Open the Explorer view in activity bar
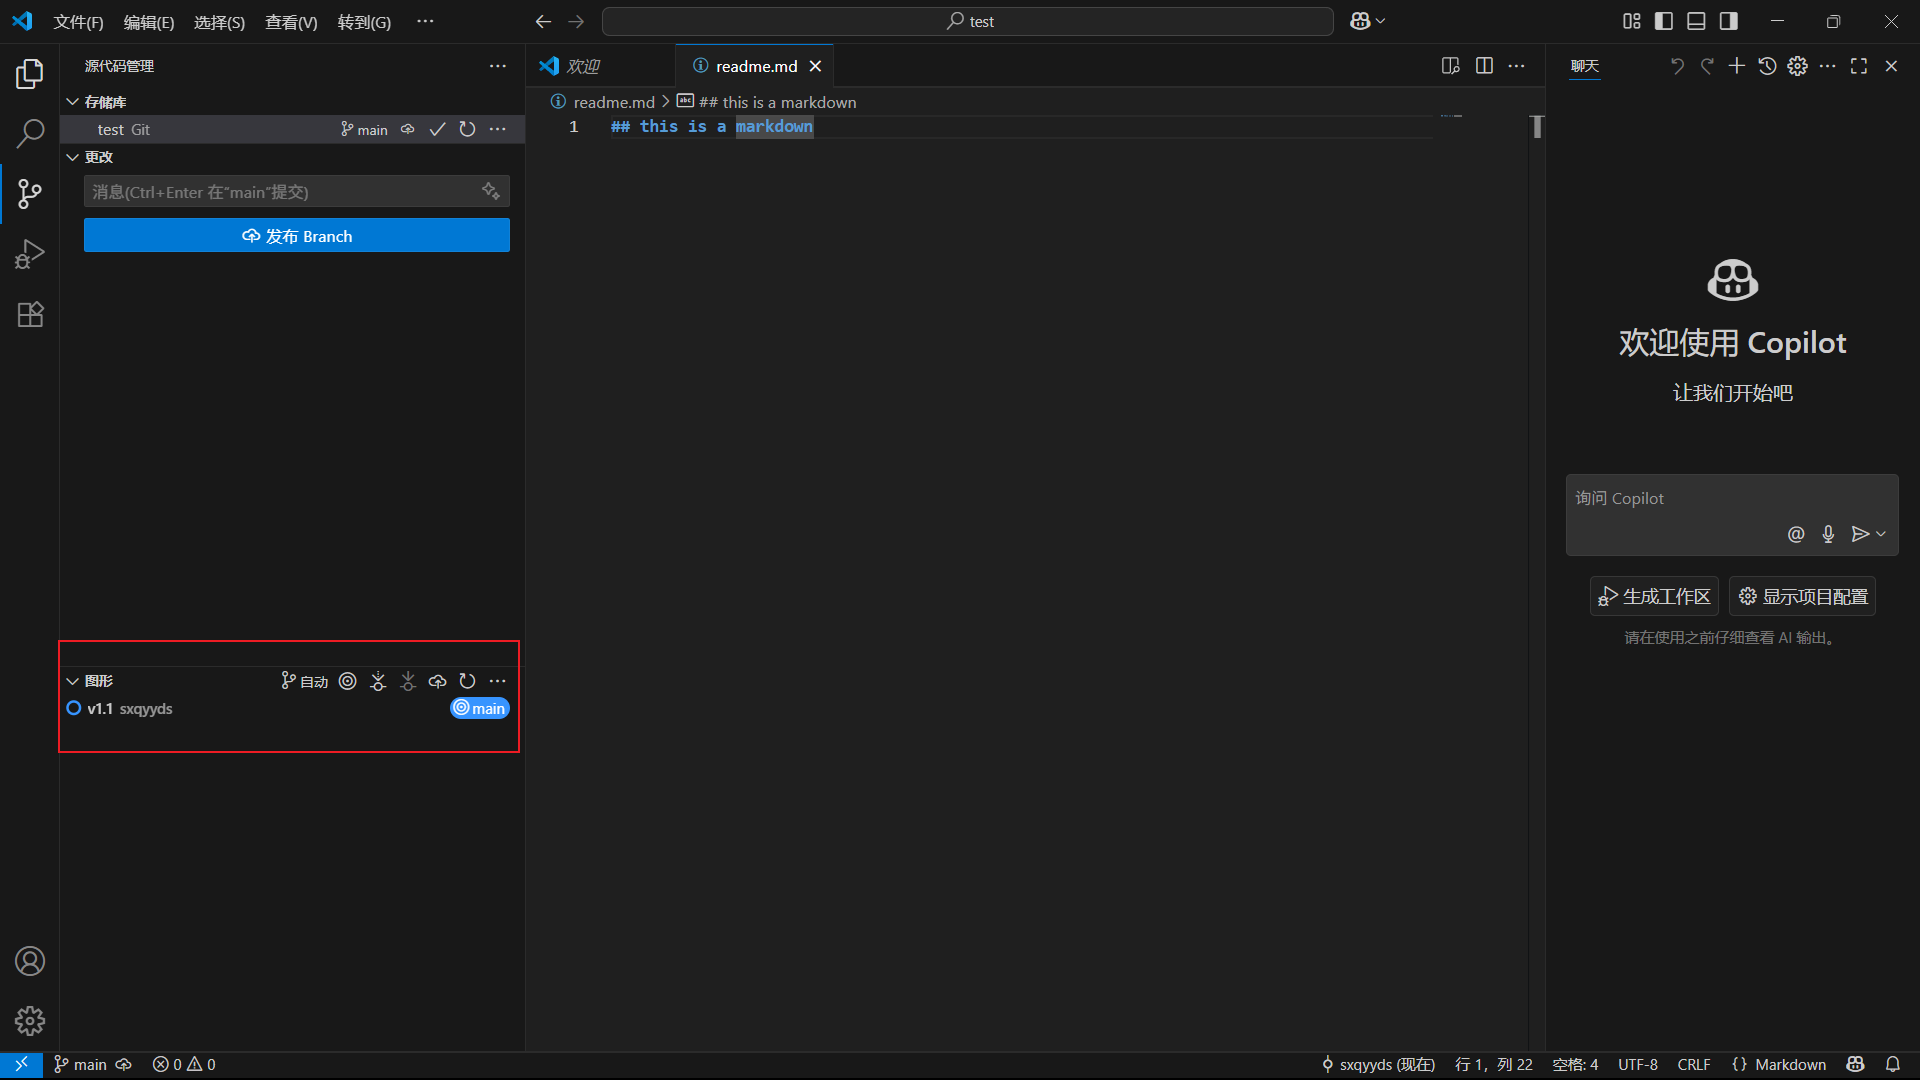The image size is (1920, 1080). 30,74
